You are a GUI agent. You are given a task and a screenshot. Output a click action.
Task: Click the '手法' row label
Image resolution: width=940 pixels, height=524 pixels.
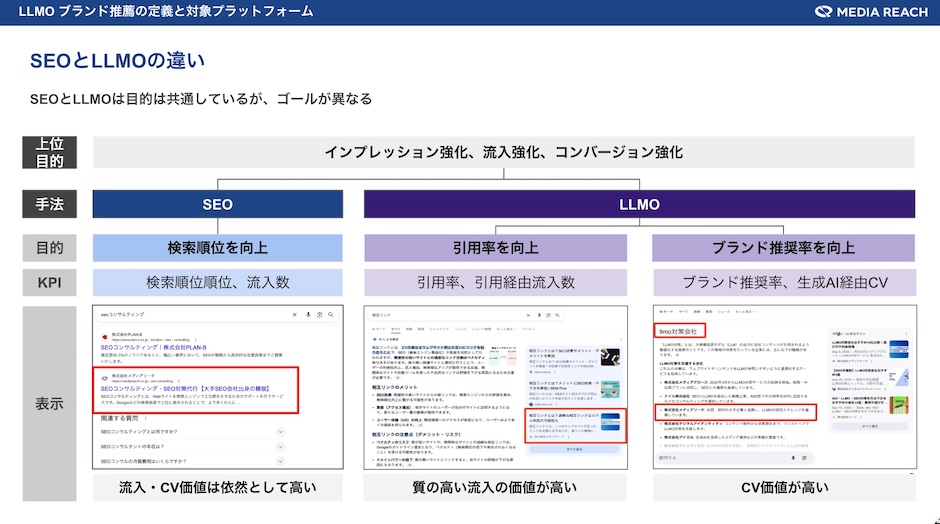(x=49, y=204)
